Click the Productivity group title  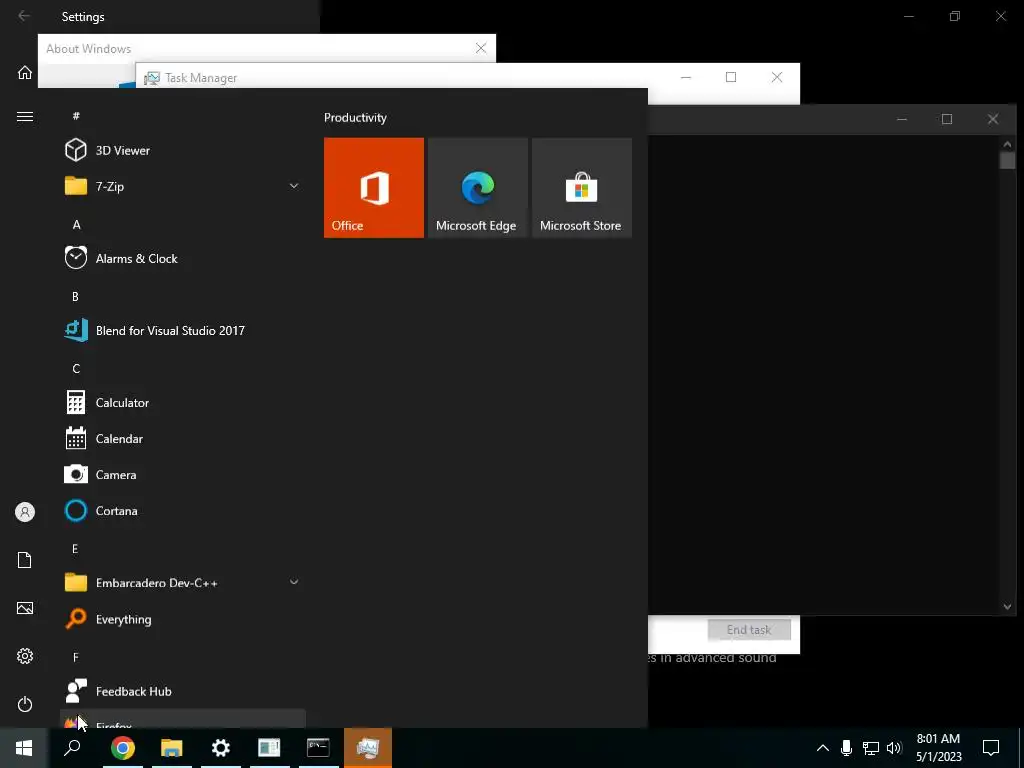(x=355, y=118)
